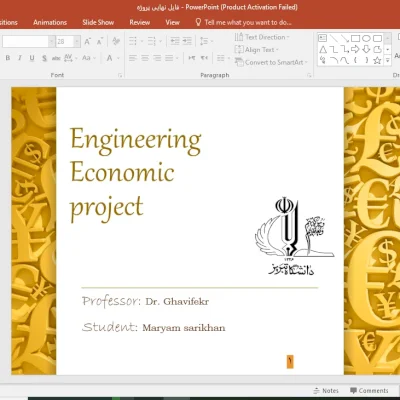Click the Engineering Economic project title text
Screen dimensions: 400x400
click(136, 174)
